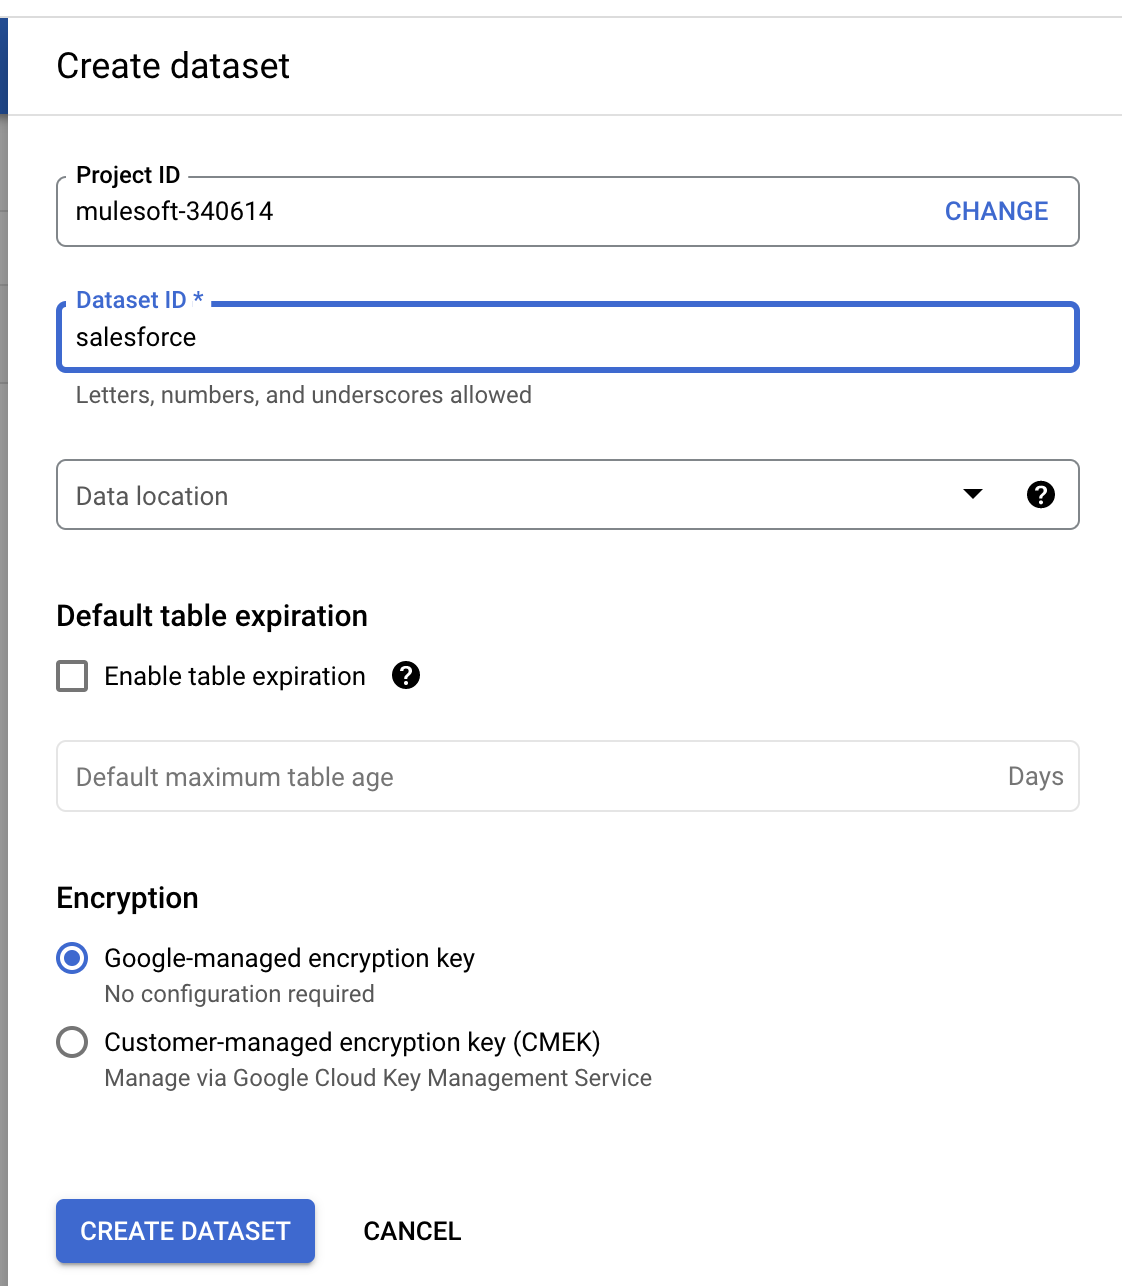Click the No configuration required caption

[x=240, y=994]
